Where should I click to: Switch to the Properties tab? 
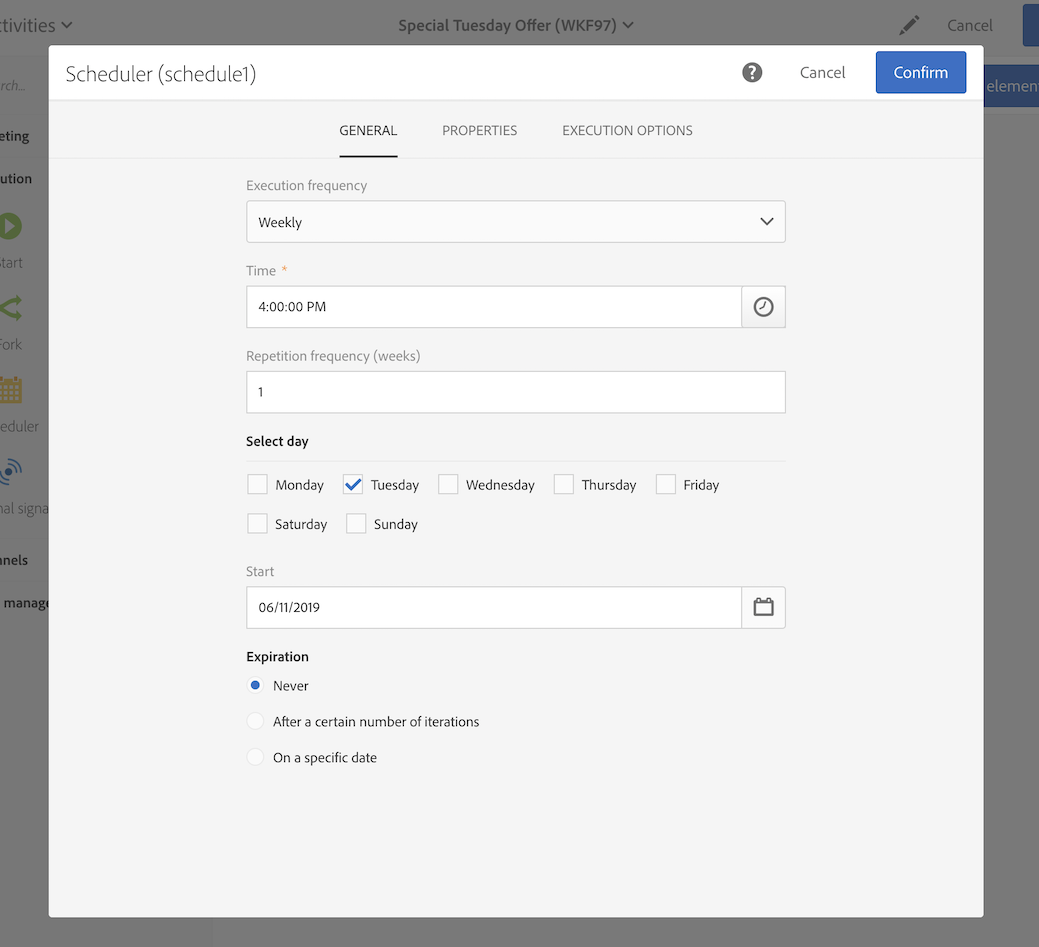(479, 130)
